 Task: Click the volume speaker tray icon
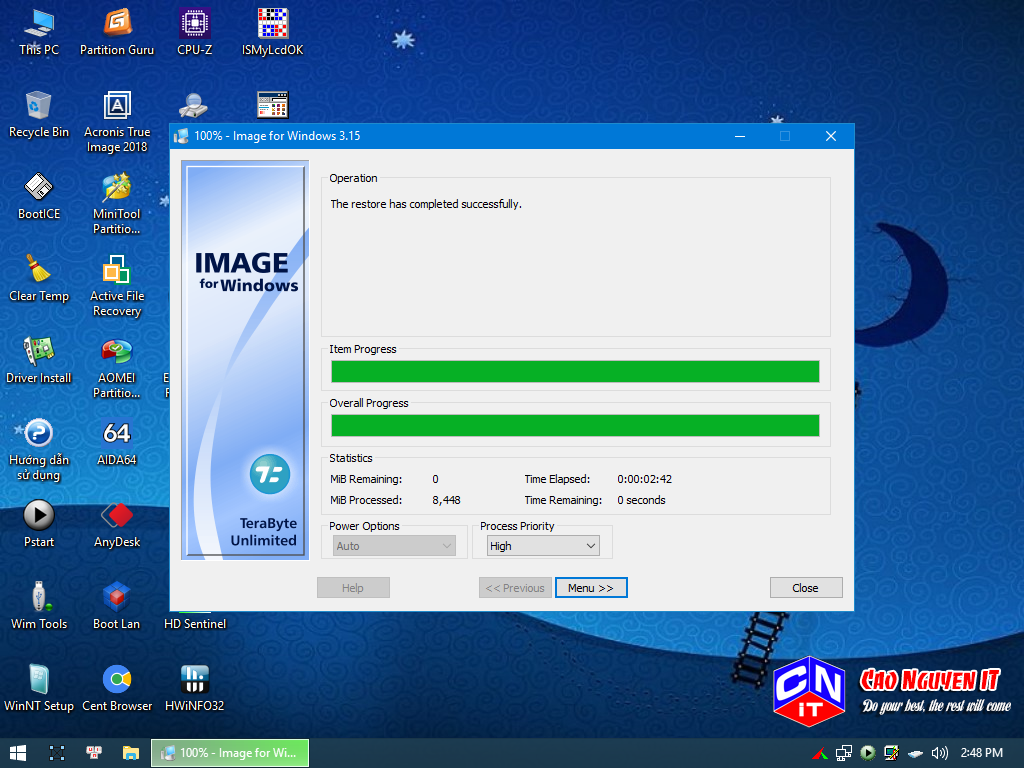tap(939, 753)
